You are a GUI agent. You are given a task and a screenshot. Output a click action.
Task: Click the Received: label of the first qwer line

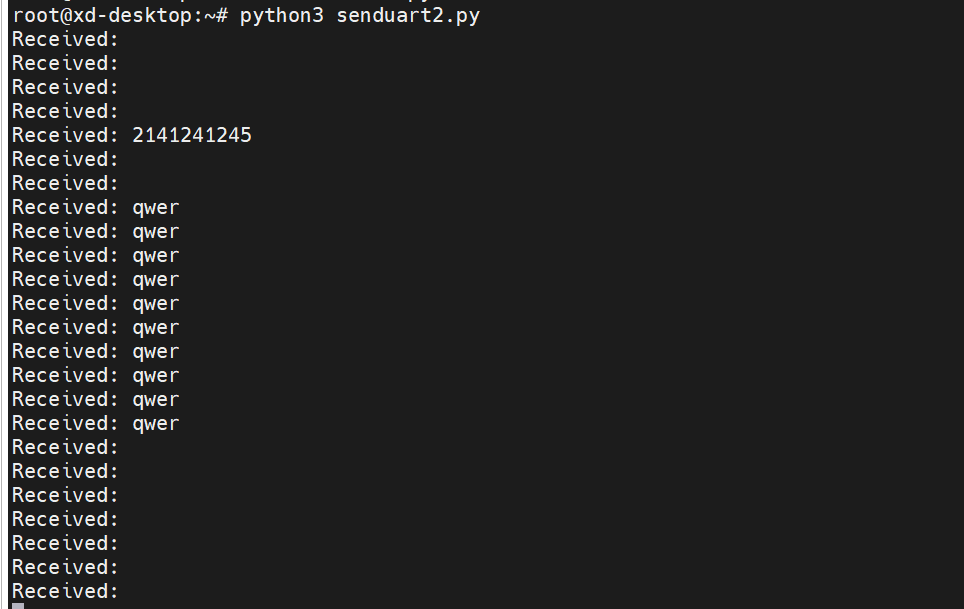(x=65, y=207)
